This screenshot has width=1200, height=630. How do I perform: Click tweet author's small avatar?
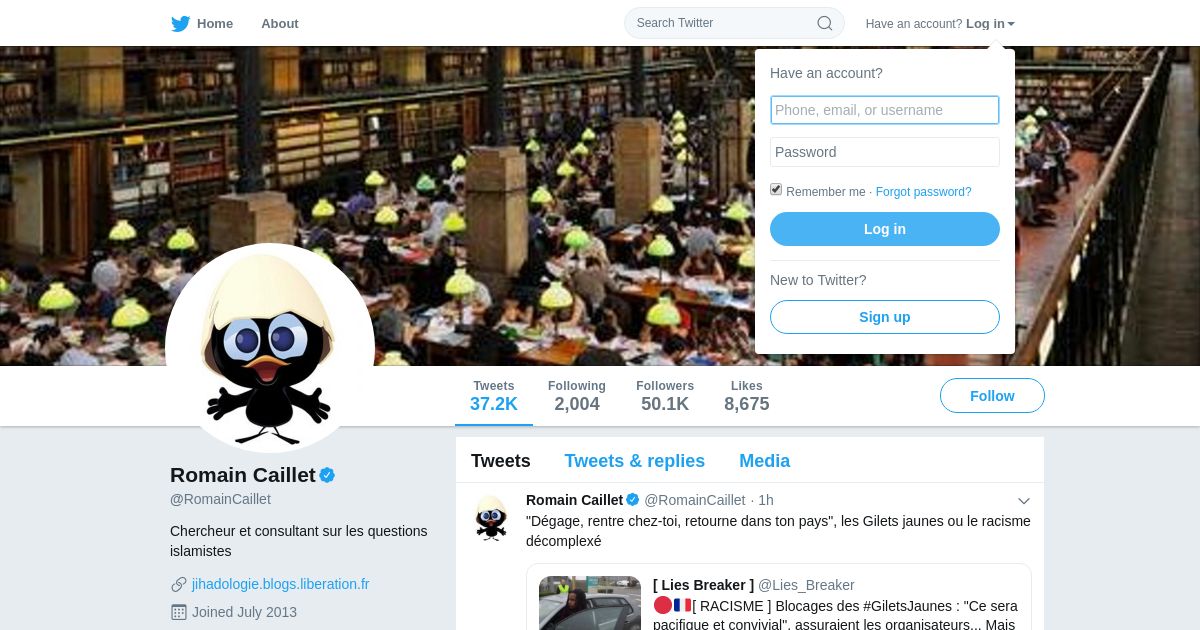click(490, 517)
